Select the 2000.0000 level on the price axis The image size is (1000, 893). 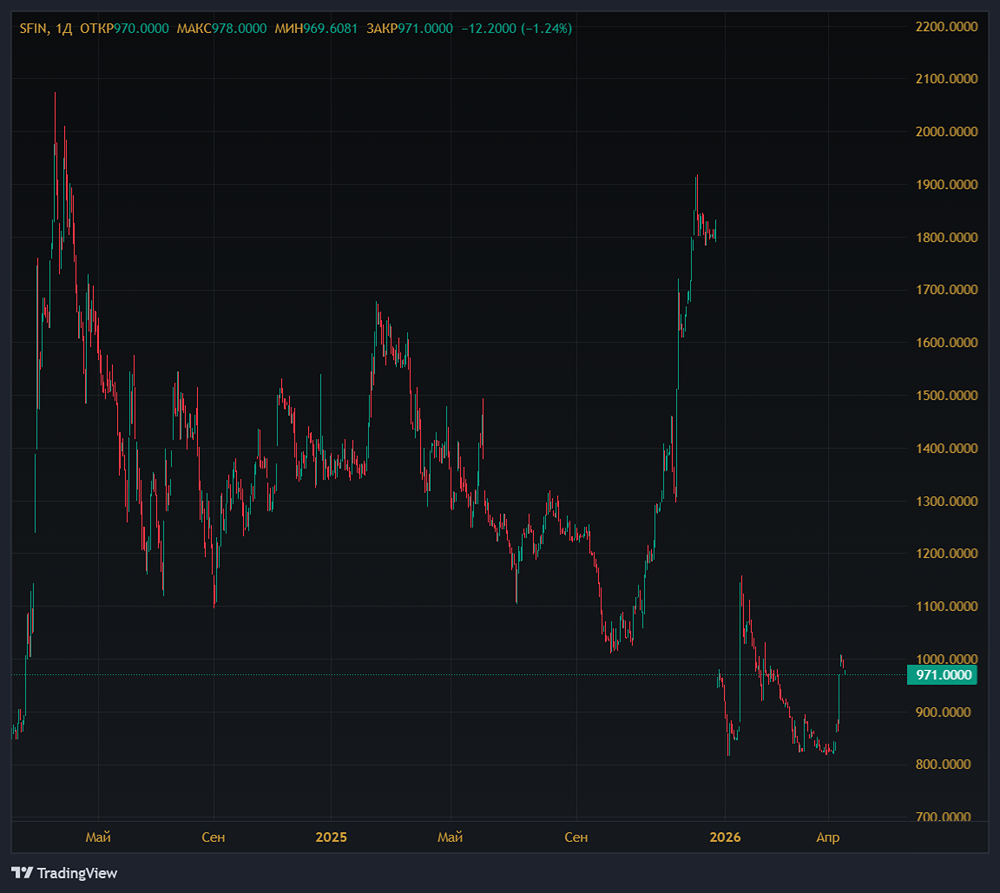pyautogui.click(x=946, y=131)
